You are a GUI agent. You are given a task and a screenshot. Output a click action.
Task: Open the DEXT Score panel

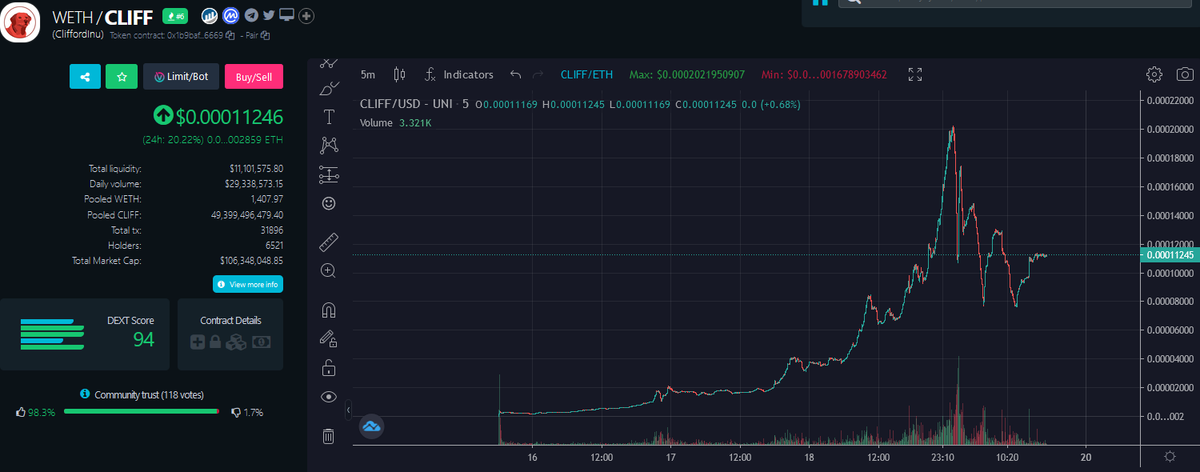83,335
